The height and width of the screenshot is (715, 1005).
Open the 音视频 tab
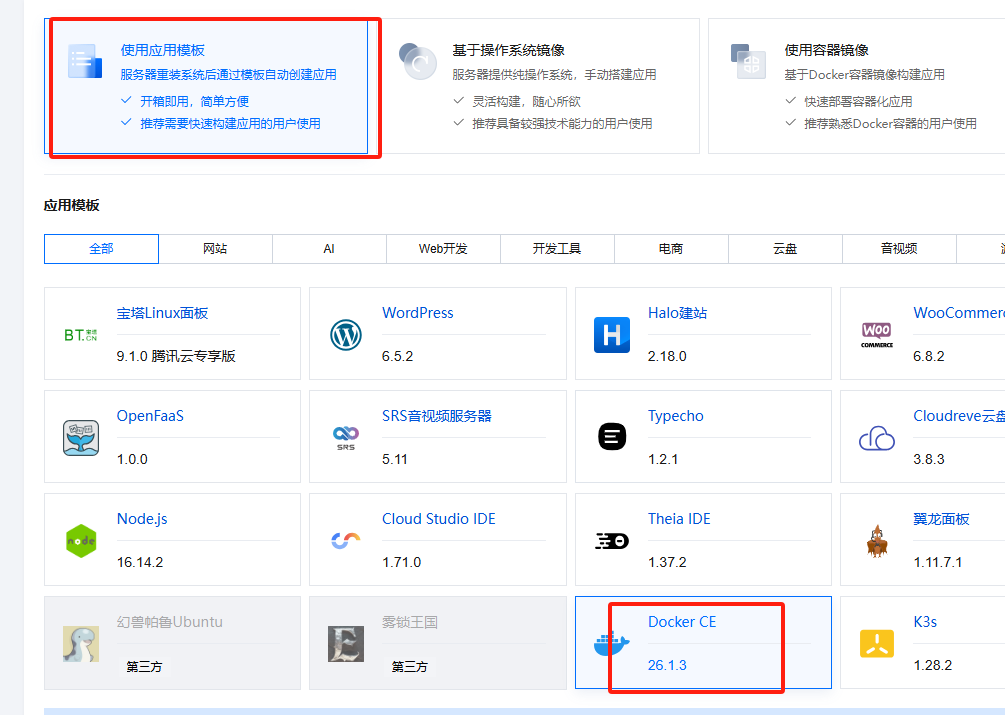point(899,249)
